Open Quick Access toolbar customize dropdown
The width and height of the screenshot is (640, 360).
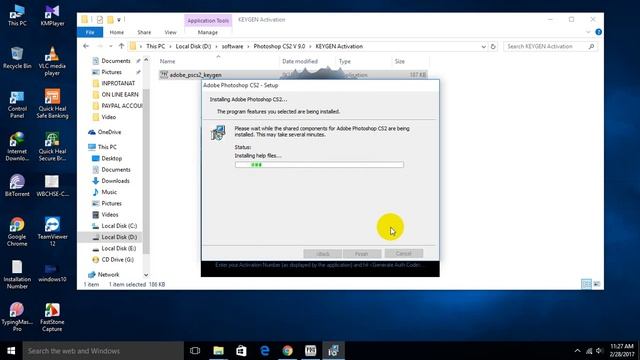click(x=119, y=20)
